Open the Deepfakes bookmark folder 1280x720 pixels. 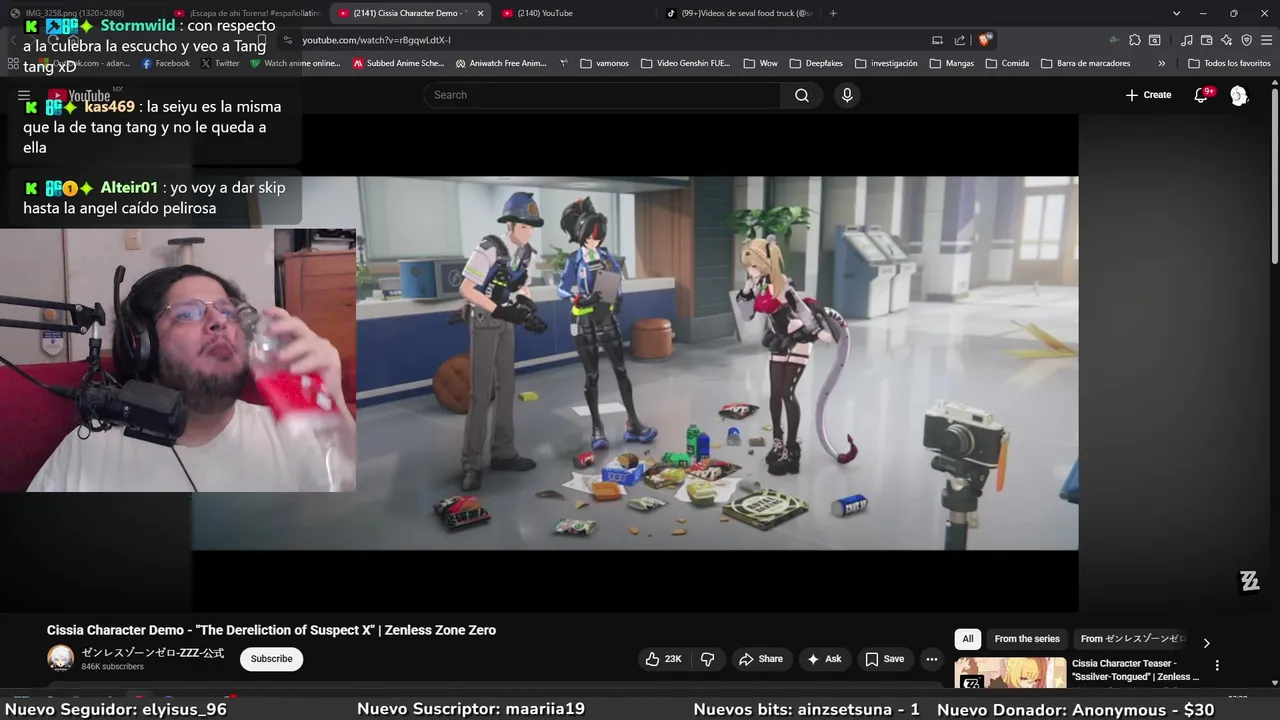pos(816,63)
